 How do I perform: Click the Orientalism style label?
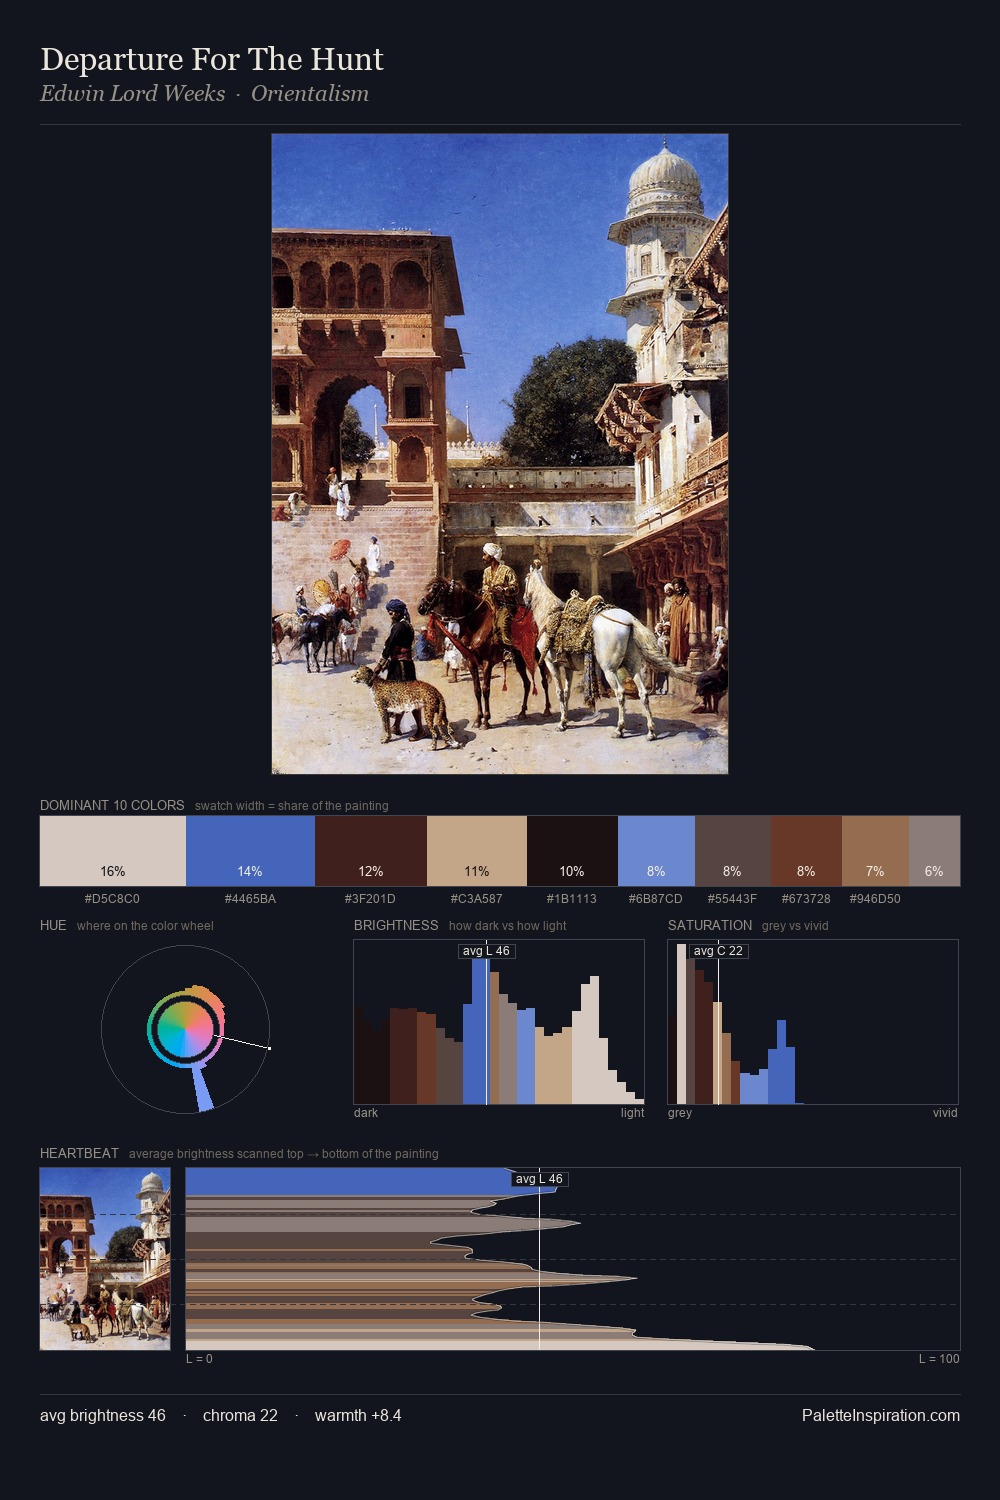pyautogui.click(x=310, y=93)
